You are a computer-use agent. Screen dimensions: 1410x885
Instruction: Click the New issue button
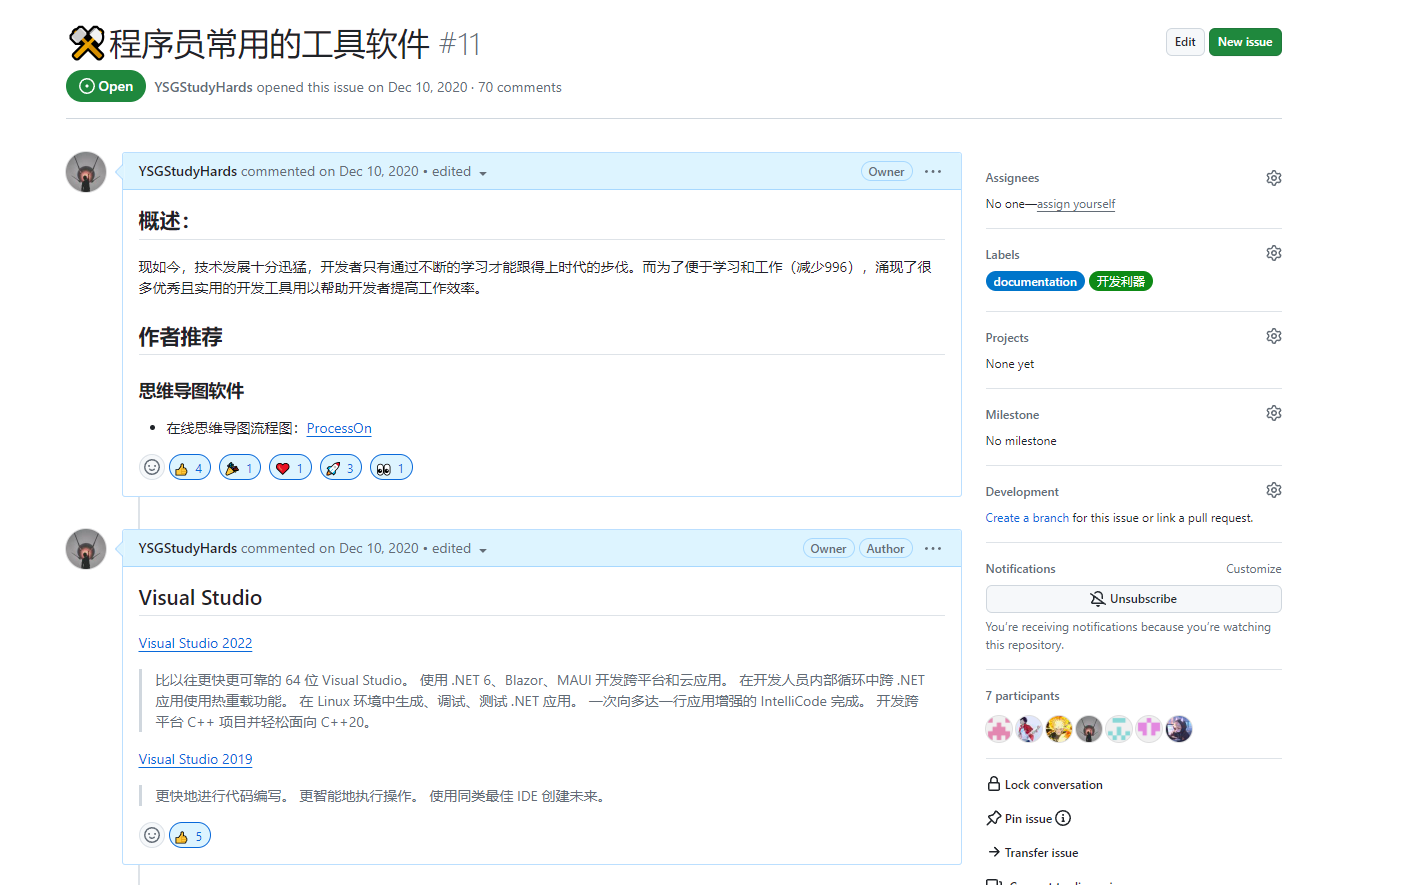pos(1244,41)
